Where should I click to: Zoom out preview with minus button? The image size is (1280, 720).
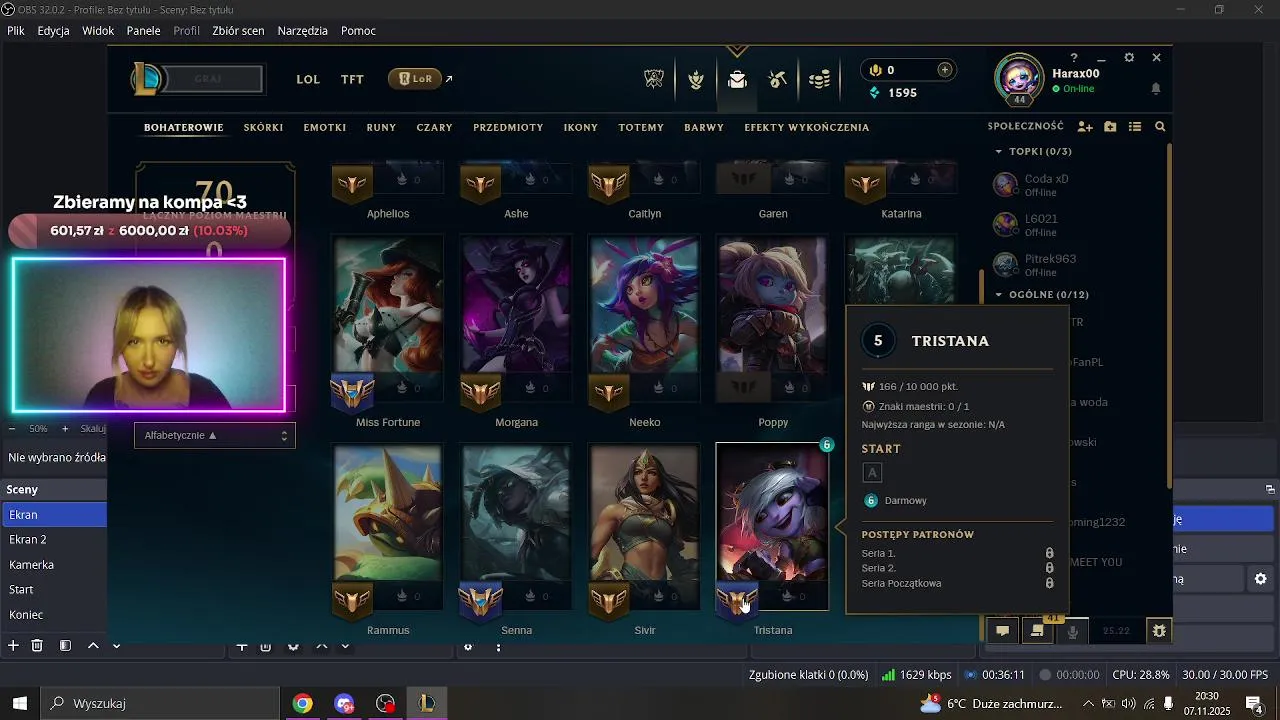pos(12,429)
